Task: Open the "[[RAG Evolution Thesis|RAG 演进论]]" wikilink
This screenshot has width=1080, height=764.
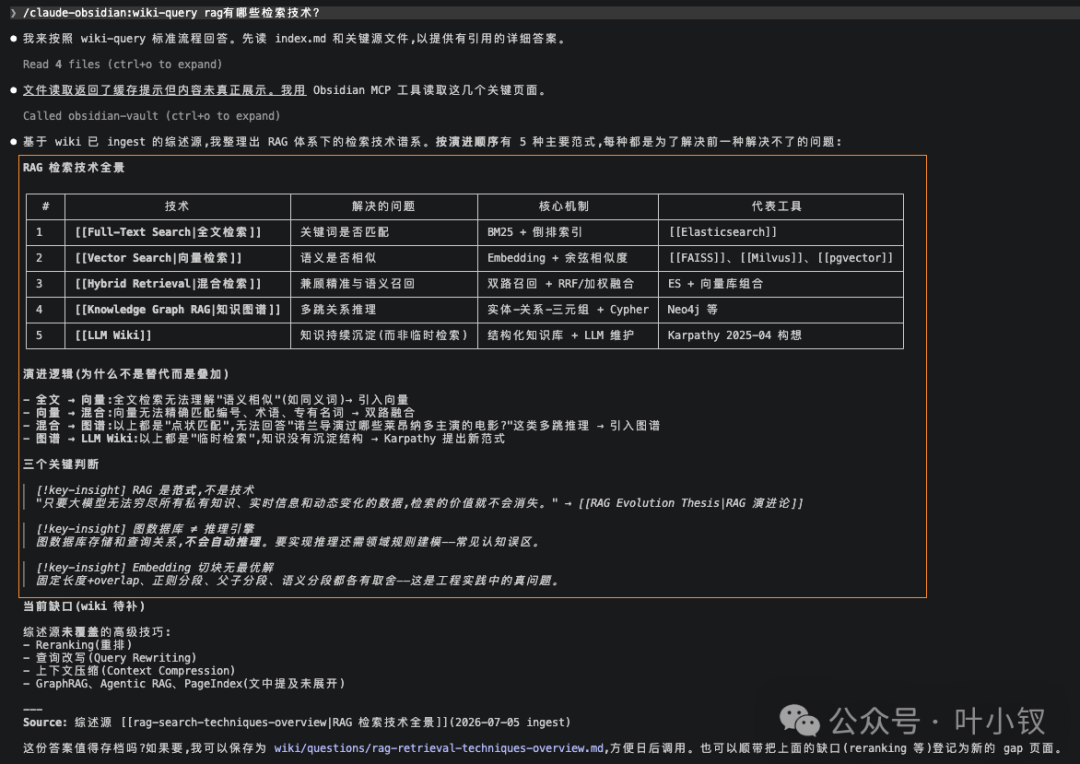Action: pyautogui.click(x=691, y=503)
